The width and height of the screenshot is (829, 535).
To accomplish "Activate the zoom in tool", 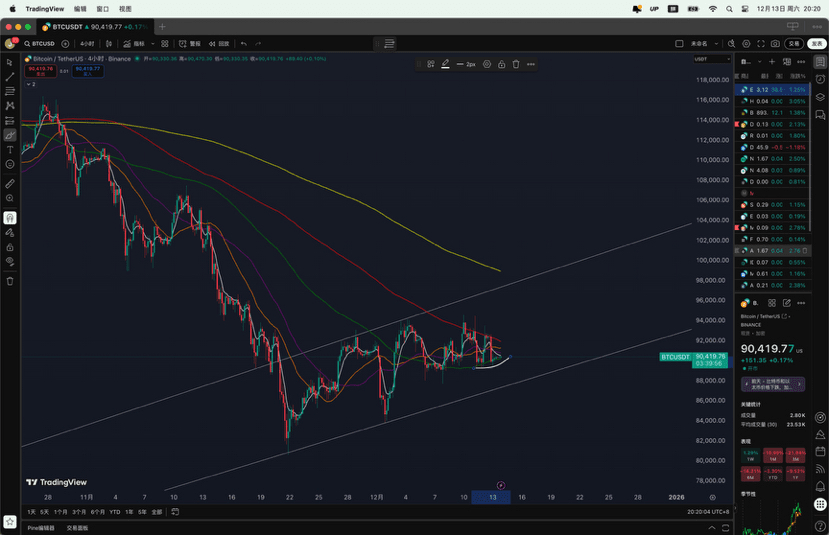I will (x=10, y=198).
